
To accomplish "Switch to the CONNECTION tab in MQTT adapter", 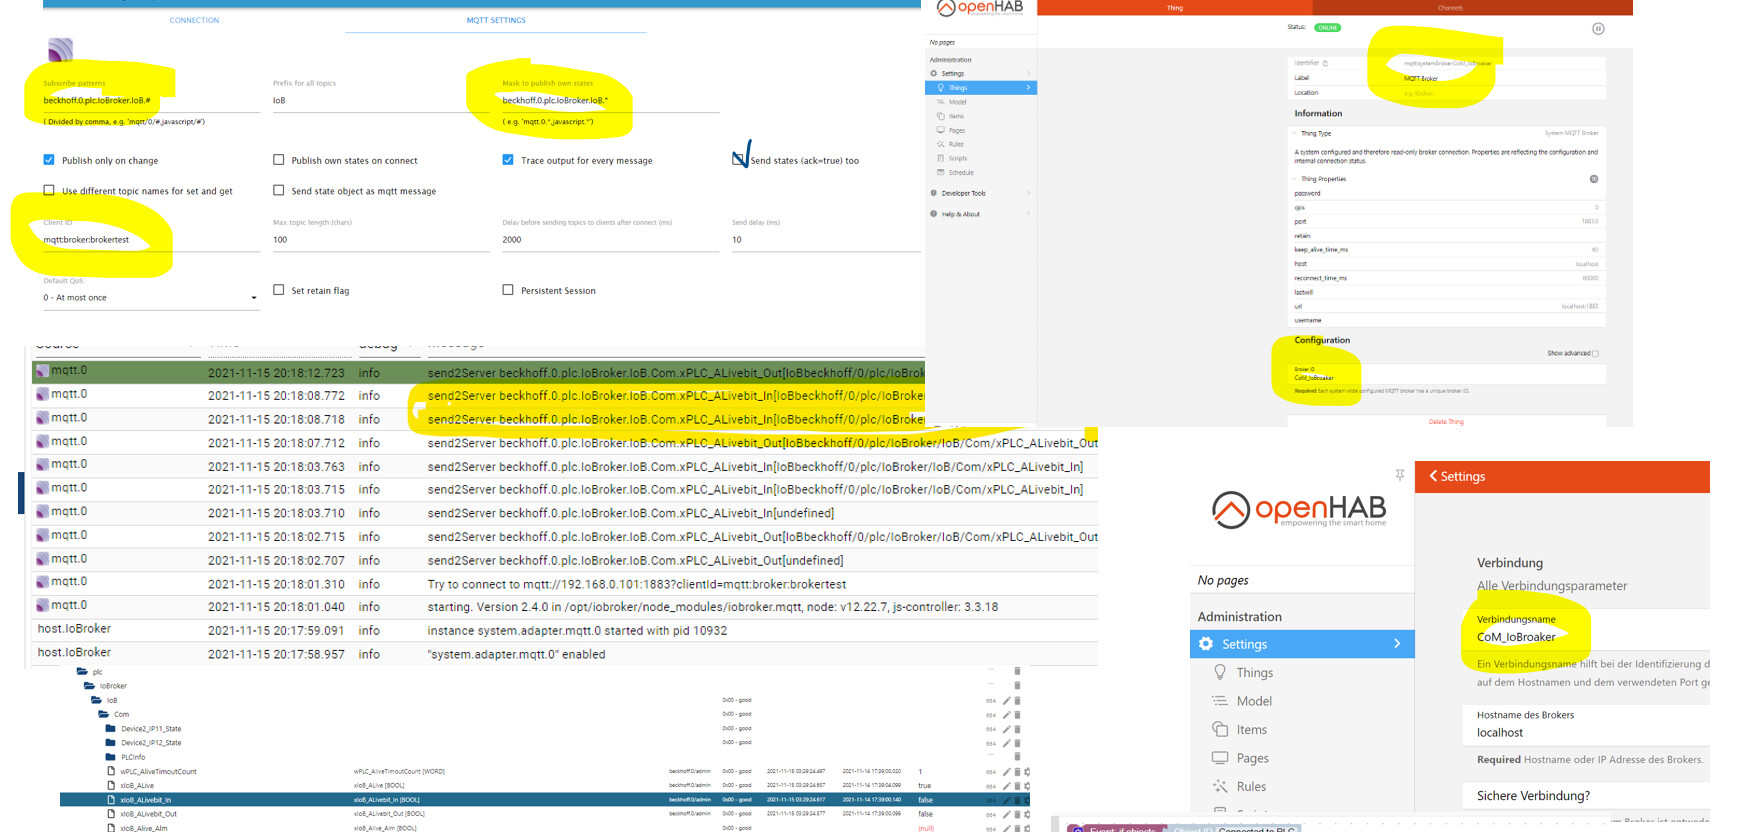I will [194, 20].
